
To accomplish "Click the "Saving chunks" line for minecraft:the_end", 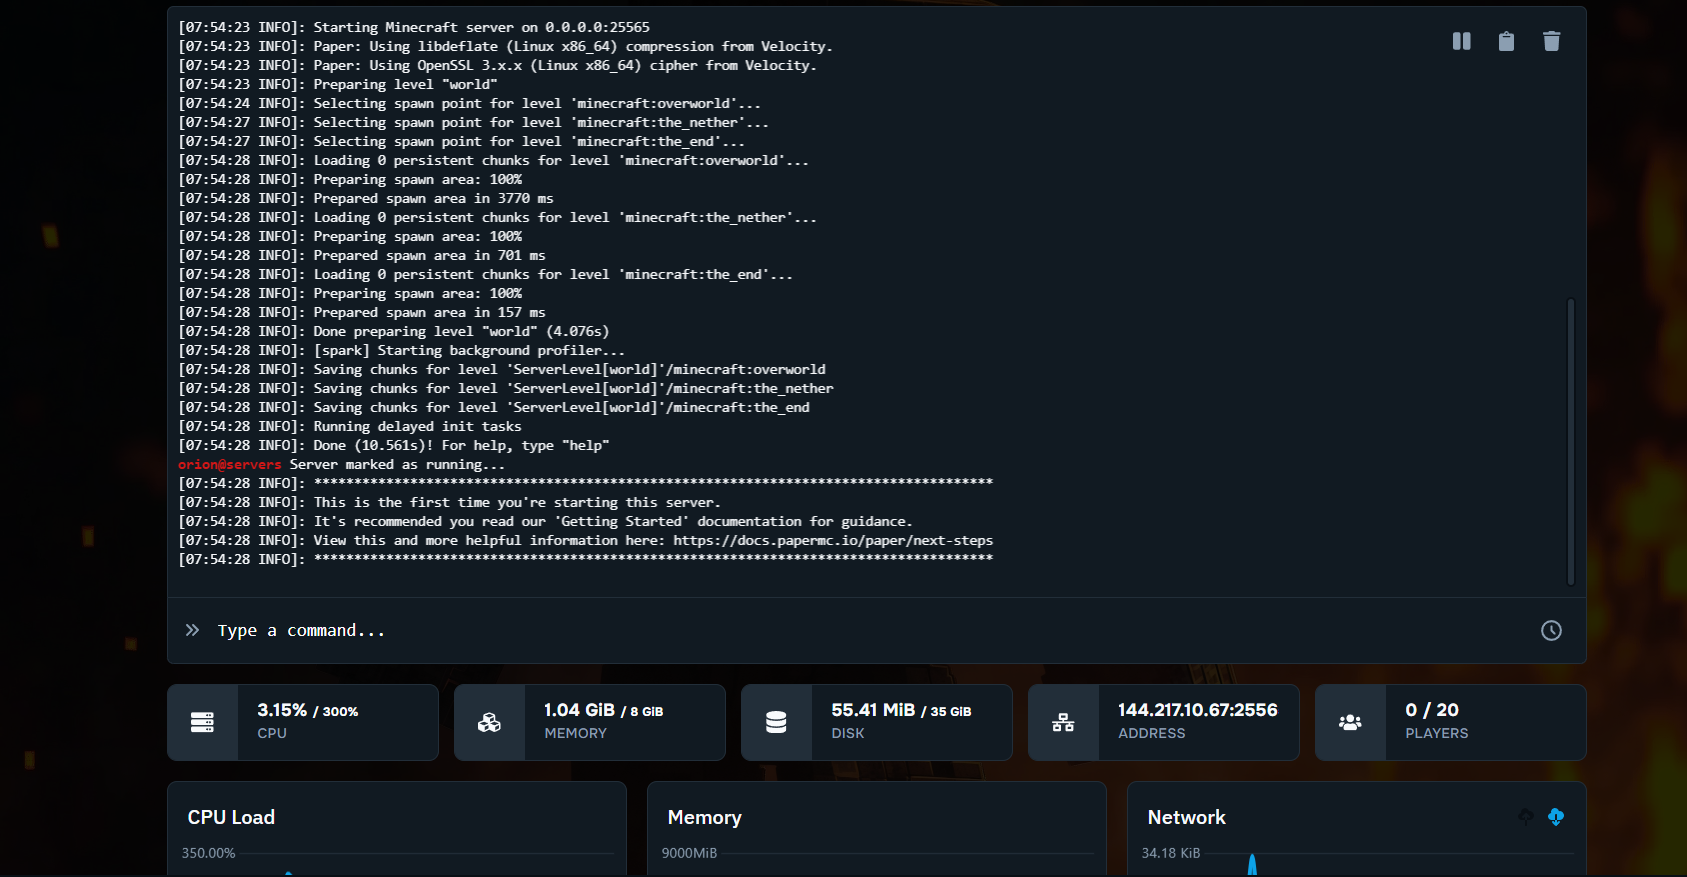I will (x=494, y=408).
